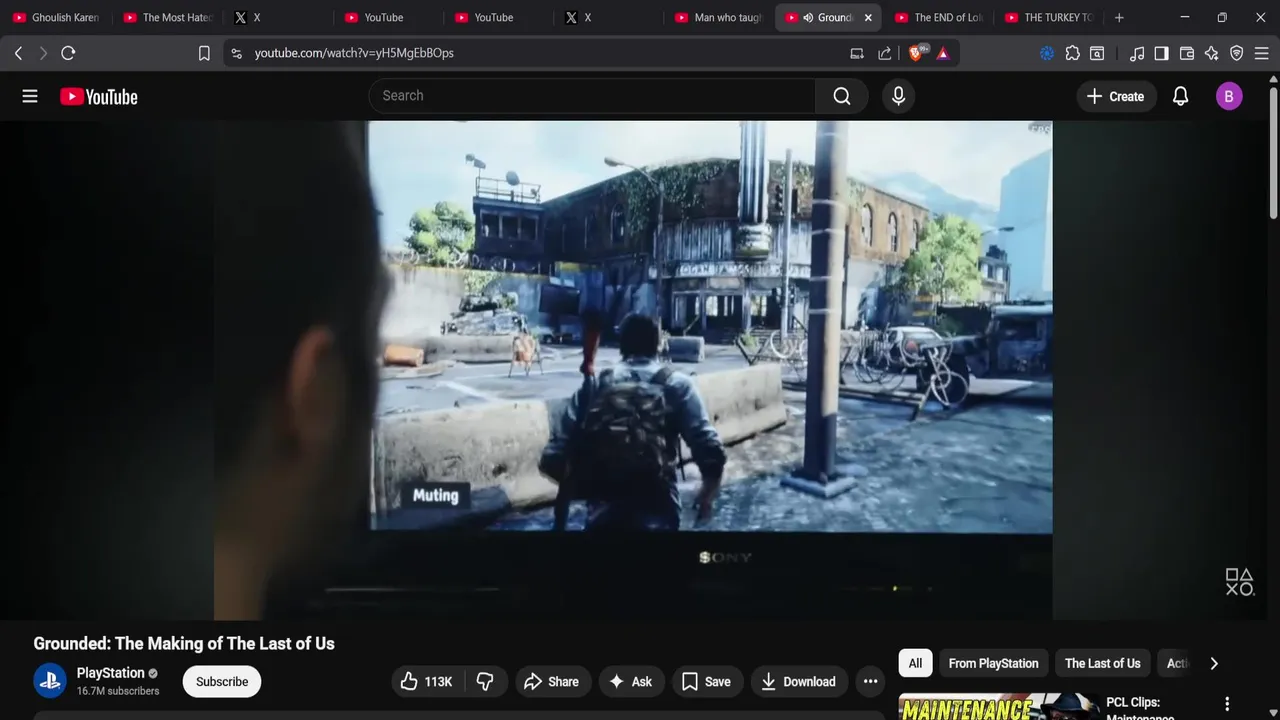Subscribe to the PlayStation channel
Screen dimensions: 1280x720
222,682
